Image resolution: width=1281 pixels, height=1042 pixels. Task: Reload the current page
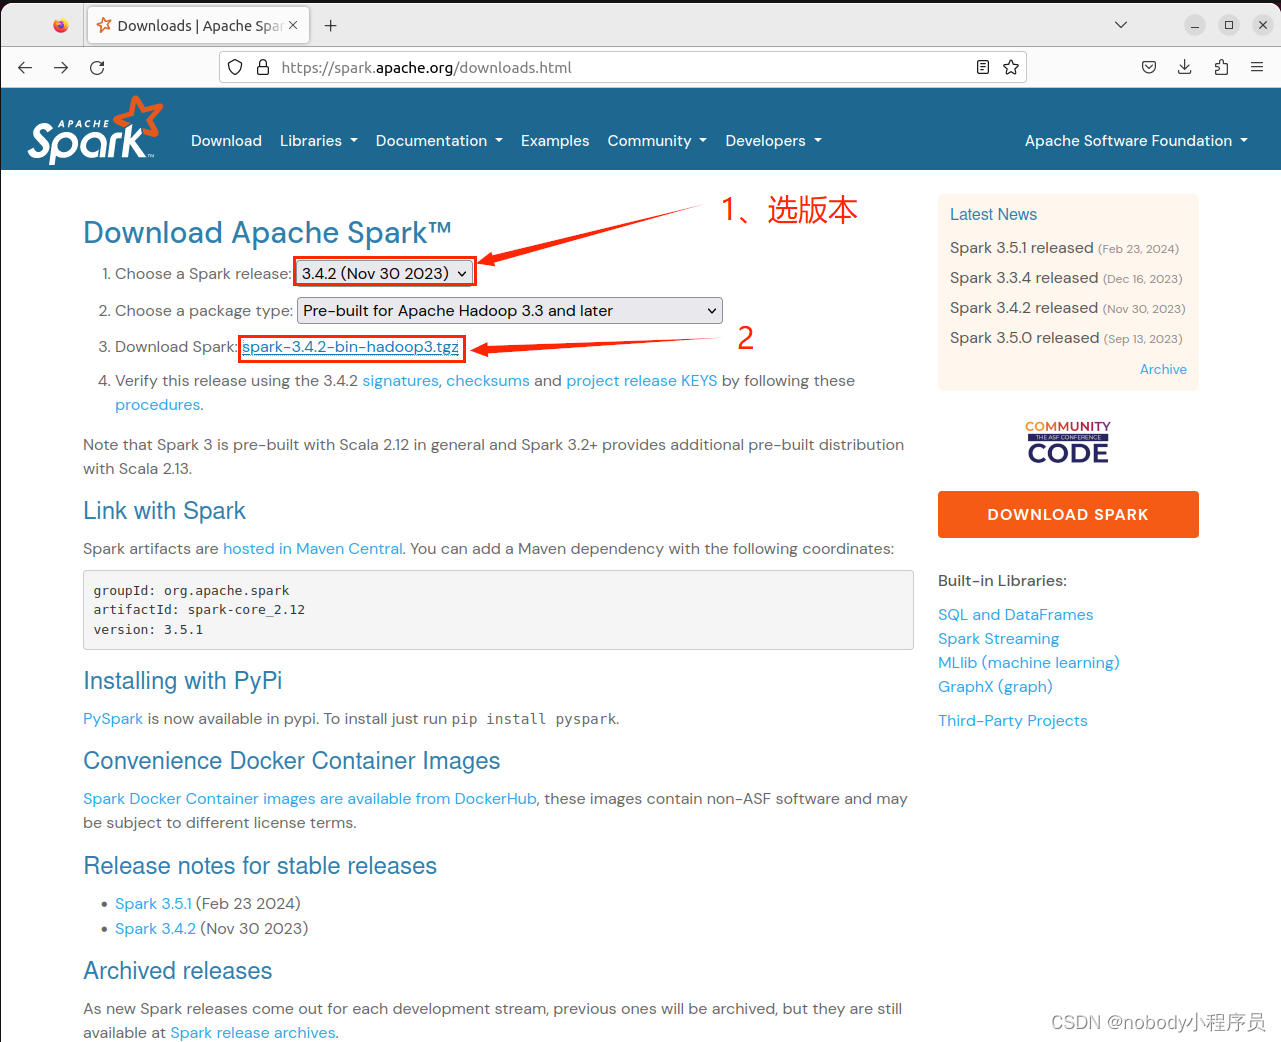tap(97, 67)
